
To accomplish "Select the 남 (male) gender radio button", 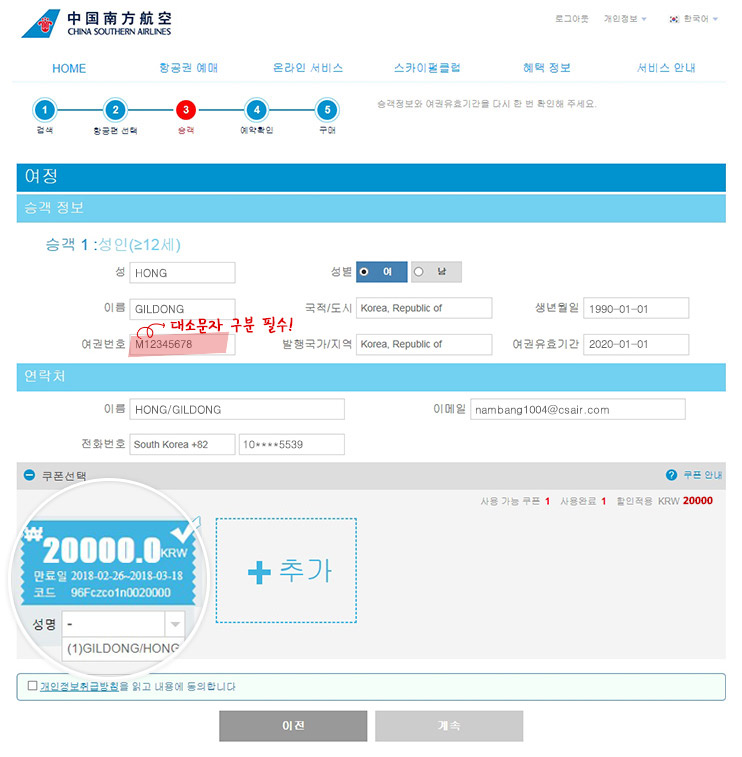I will [419, 272].
